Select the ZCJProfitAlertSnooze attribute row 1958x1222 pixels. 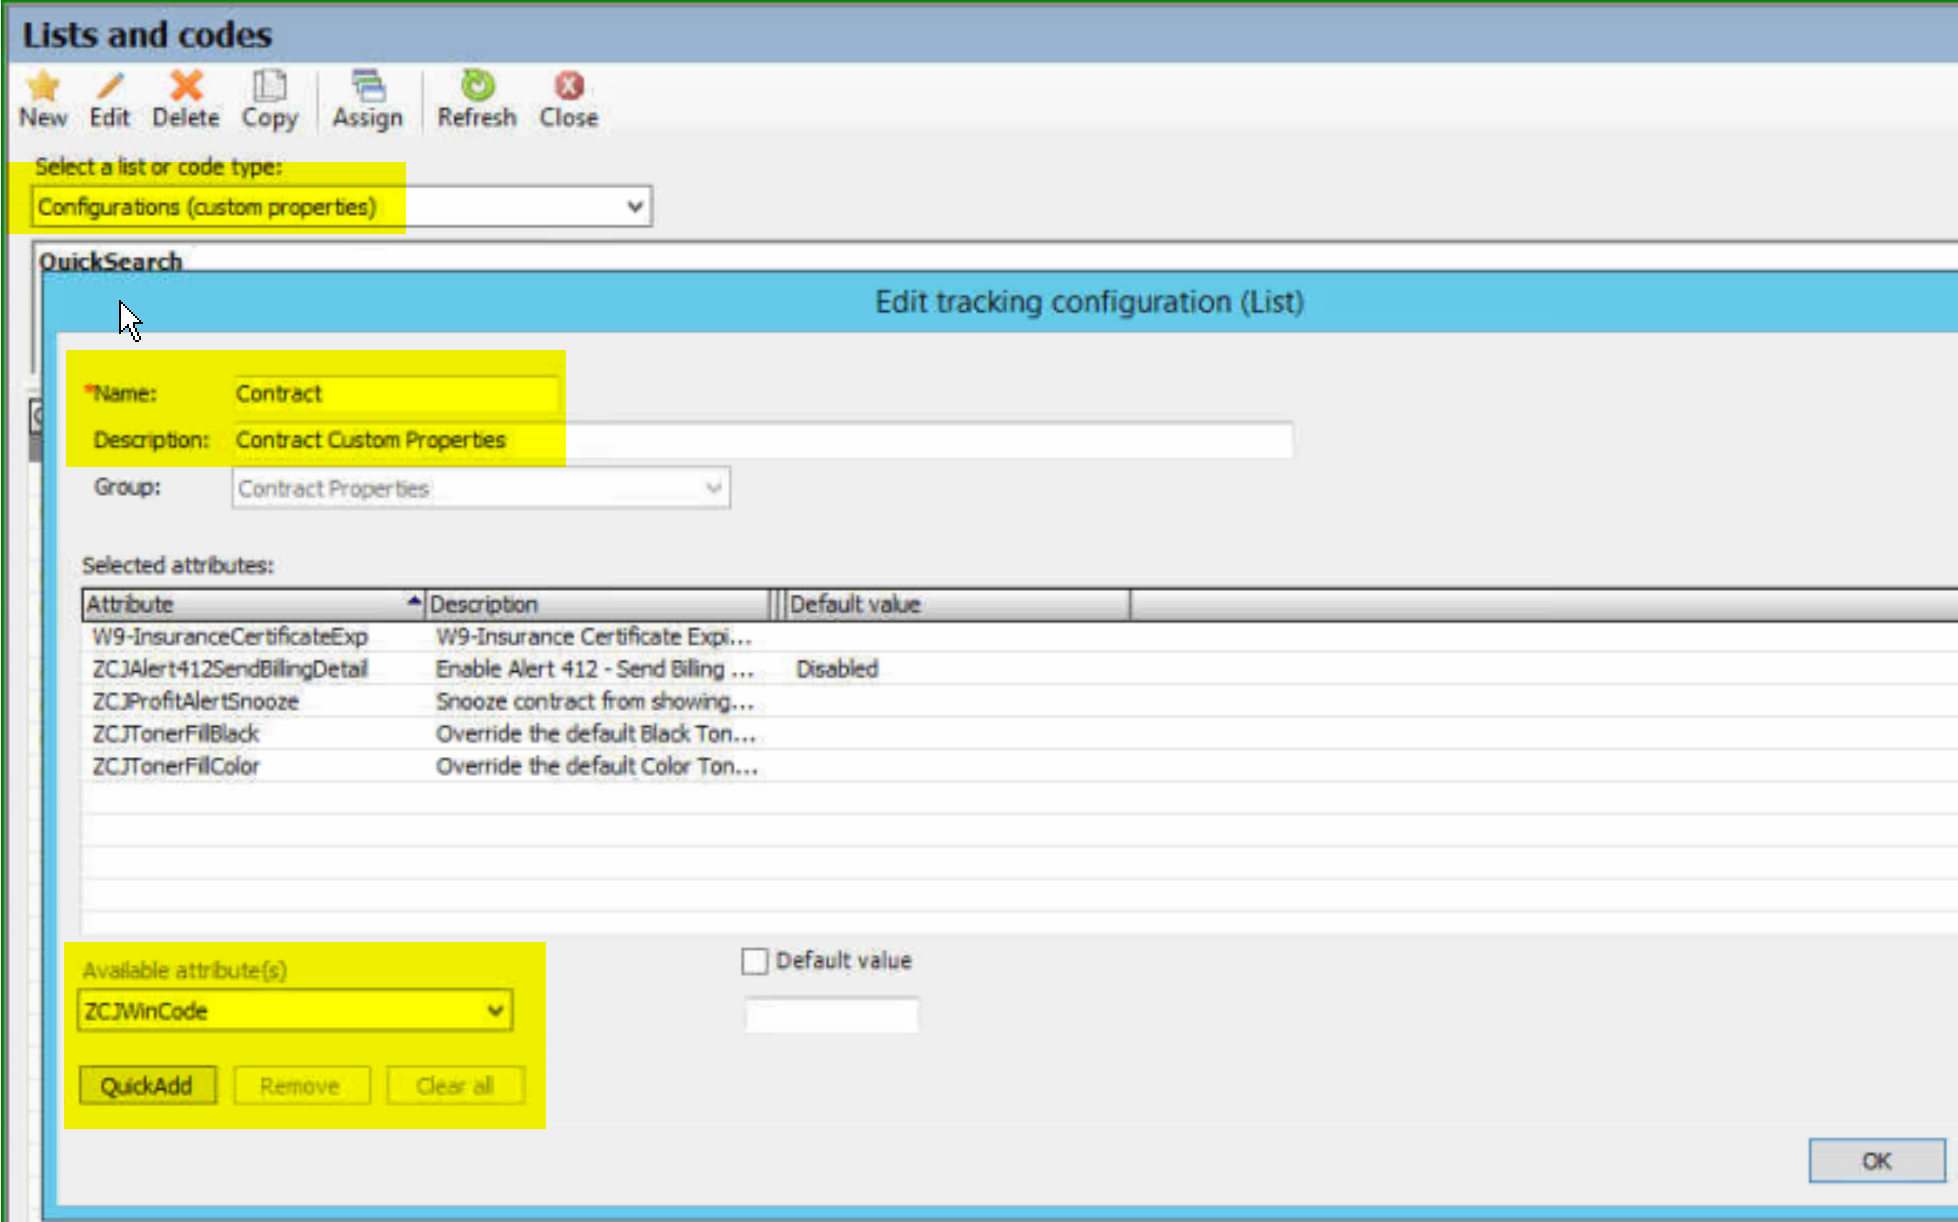click(1019, 702)
